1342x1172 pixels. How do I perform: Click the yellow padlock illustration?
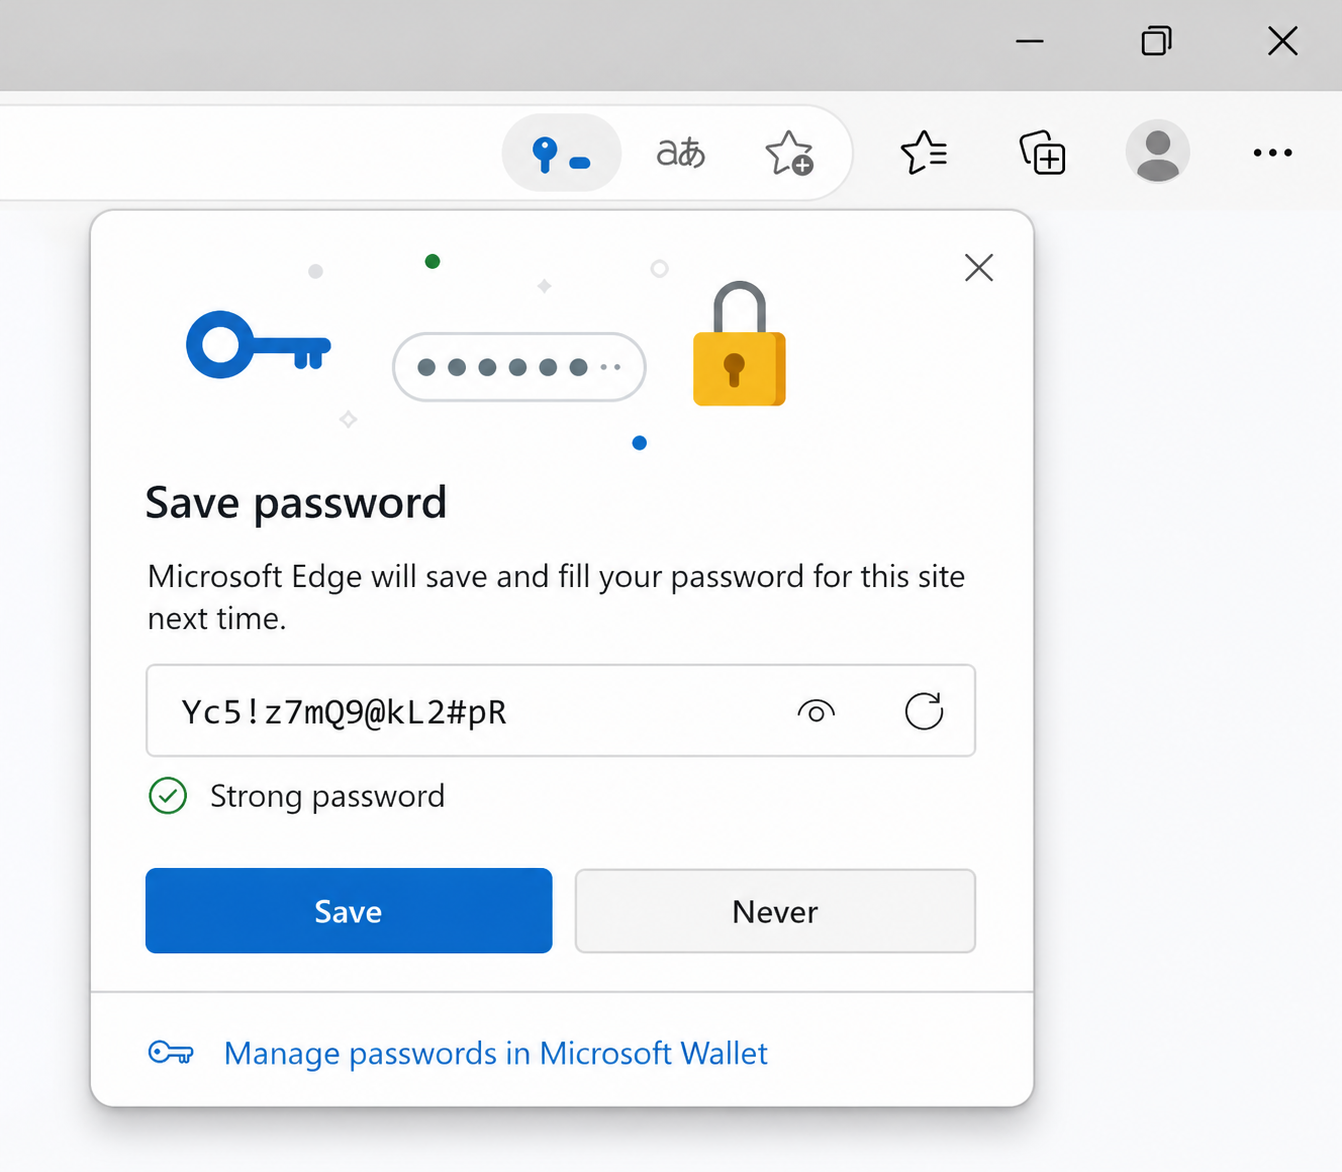(x=739, y=346)
